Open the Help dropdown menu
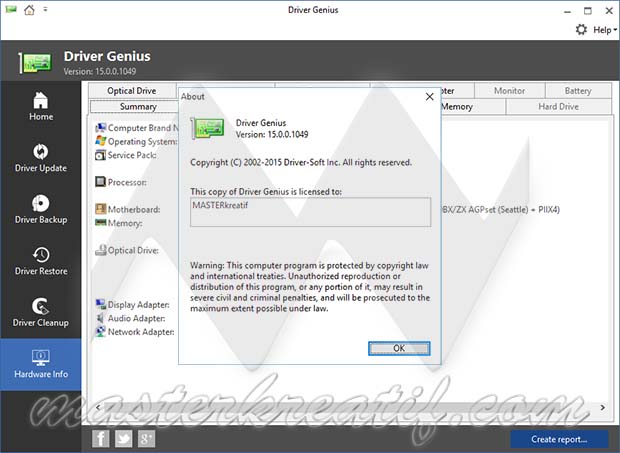Screen dimensions: 620x453 click(605, 30)
